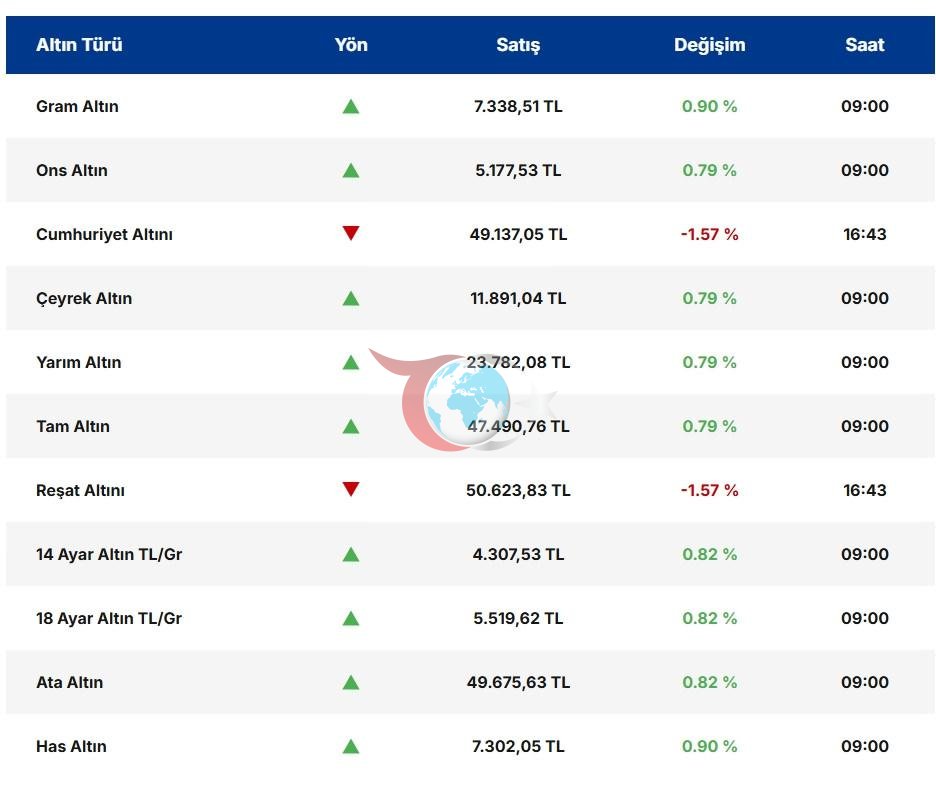The height and width of the screenshot is (807, 936).
Task: Click the Yön column header
Action: coord(351,45)
